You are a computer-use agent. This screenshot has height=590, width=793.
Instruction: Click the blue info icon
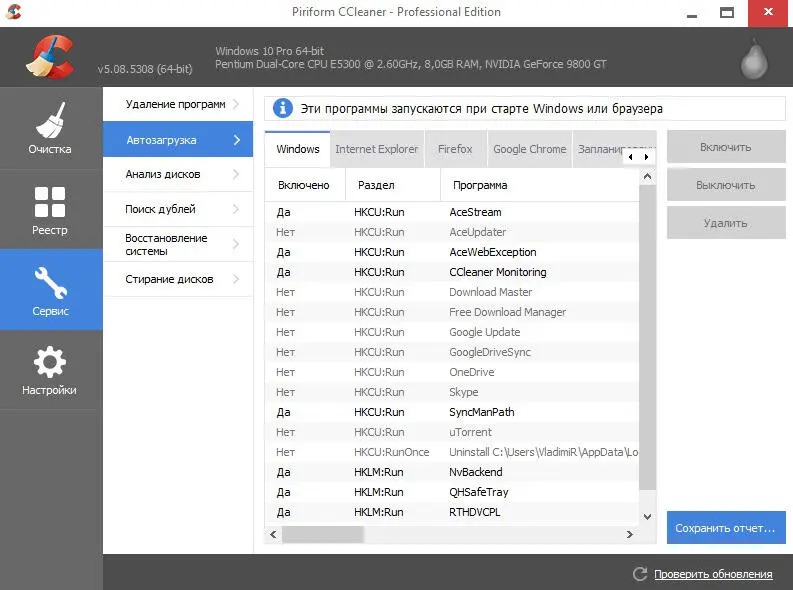[283, 108]
